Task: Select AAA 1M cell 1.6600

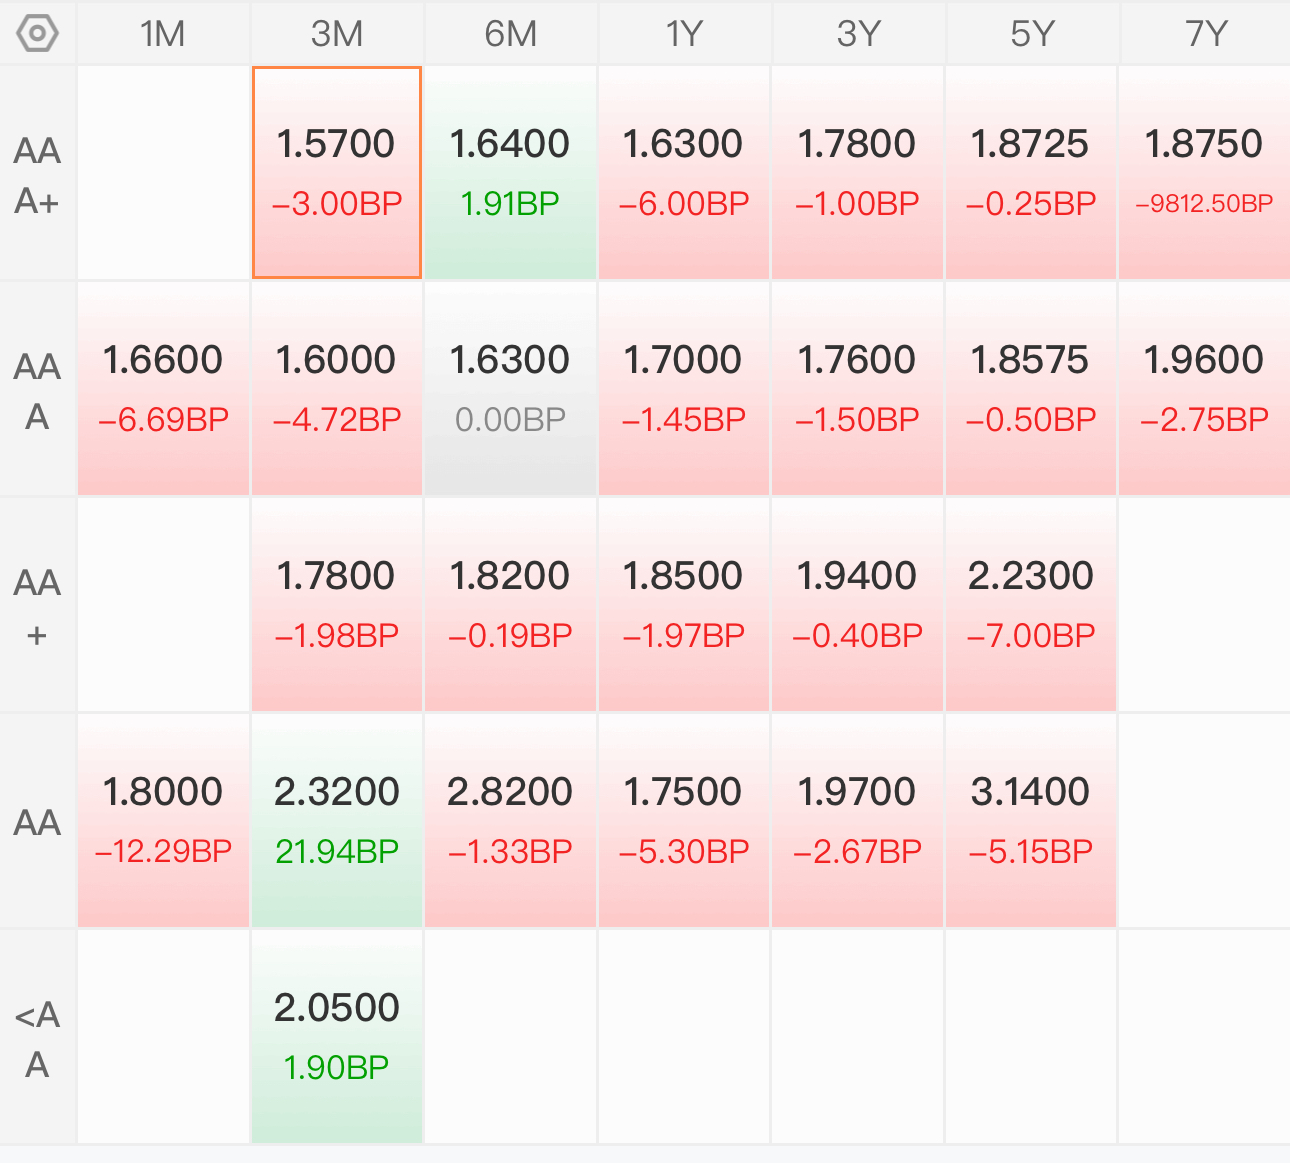Action: pos(163,389)
